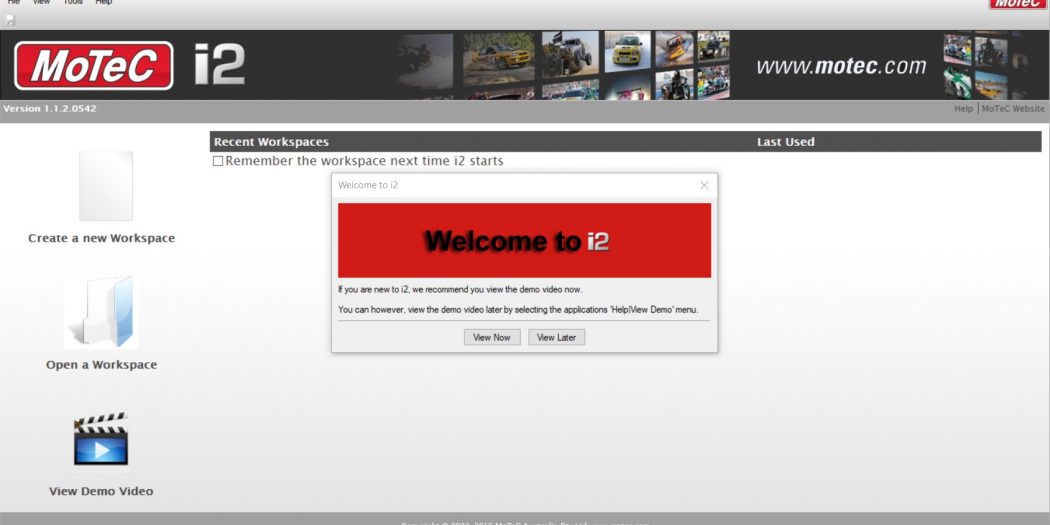Screen dimensions: 1050x525
Task: Follow the Help link below the banner
Action: [964, 108]
